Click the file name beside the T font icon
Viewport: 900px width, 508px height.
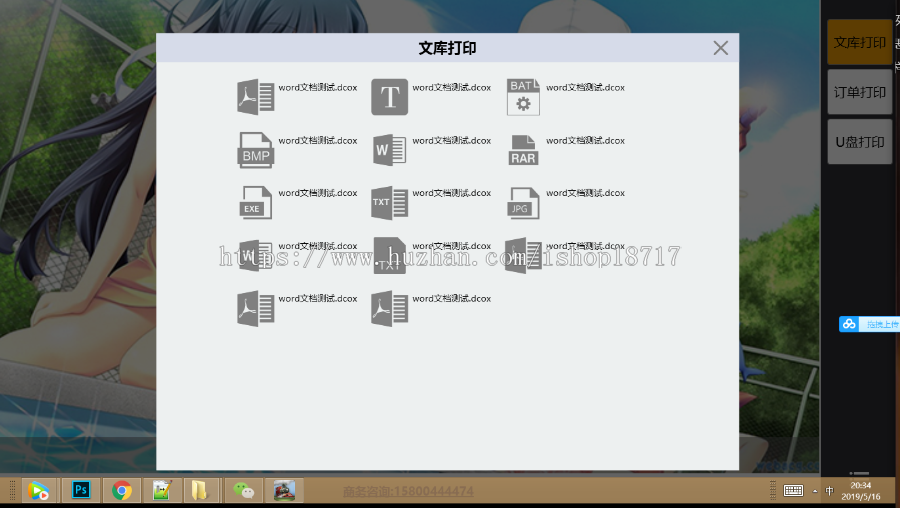coord(451,87)
